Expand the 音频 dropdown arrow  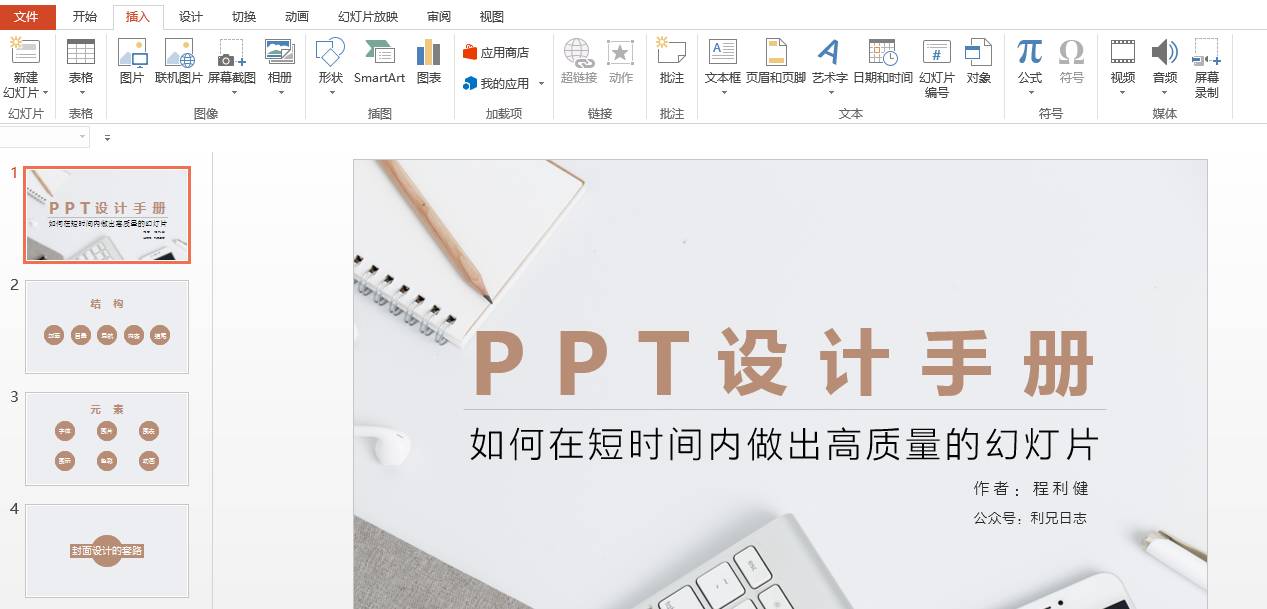pos(1164,93)
